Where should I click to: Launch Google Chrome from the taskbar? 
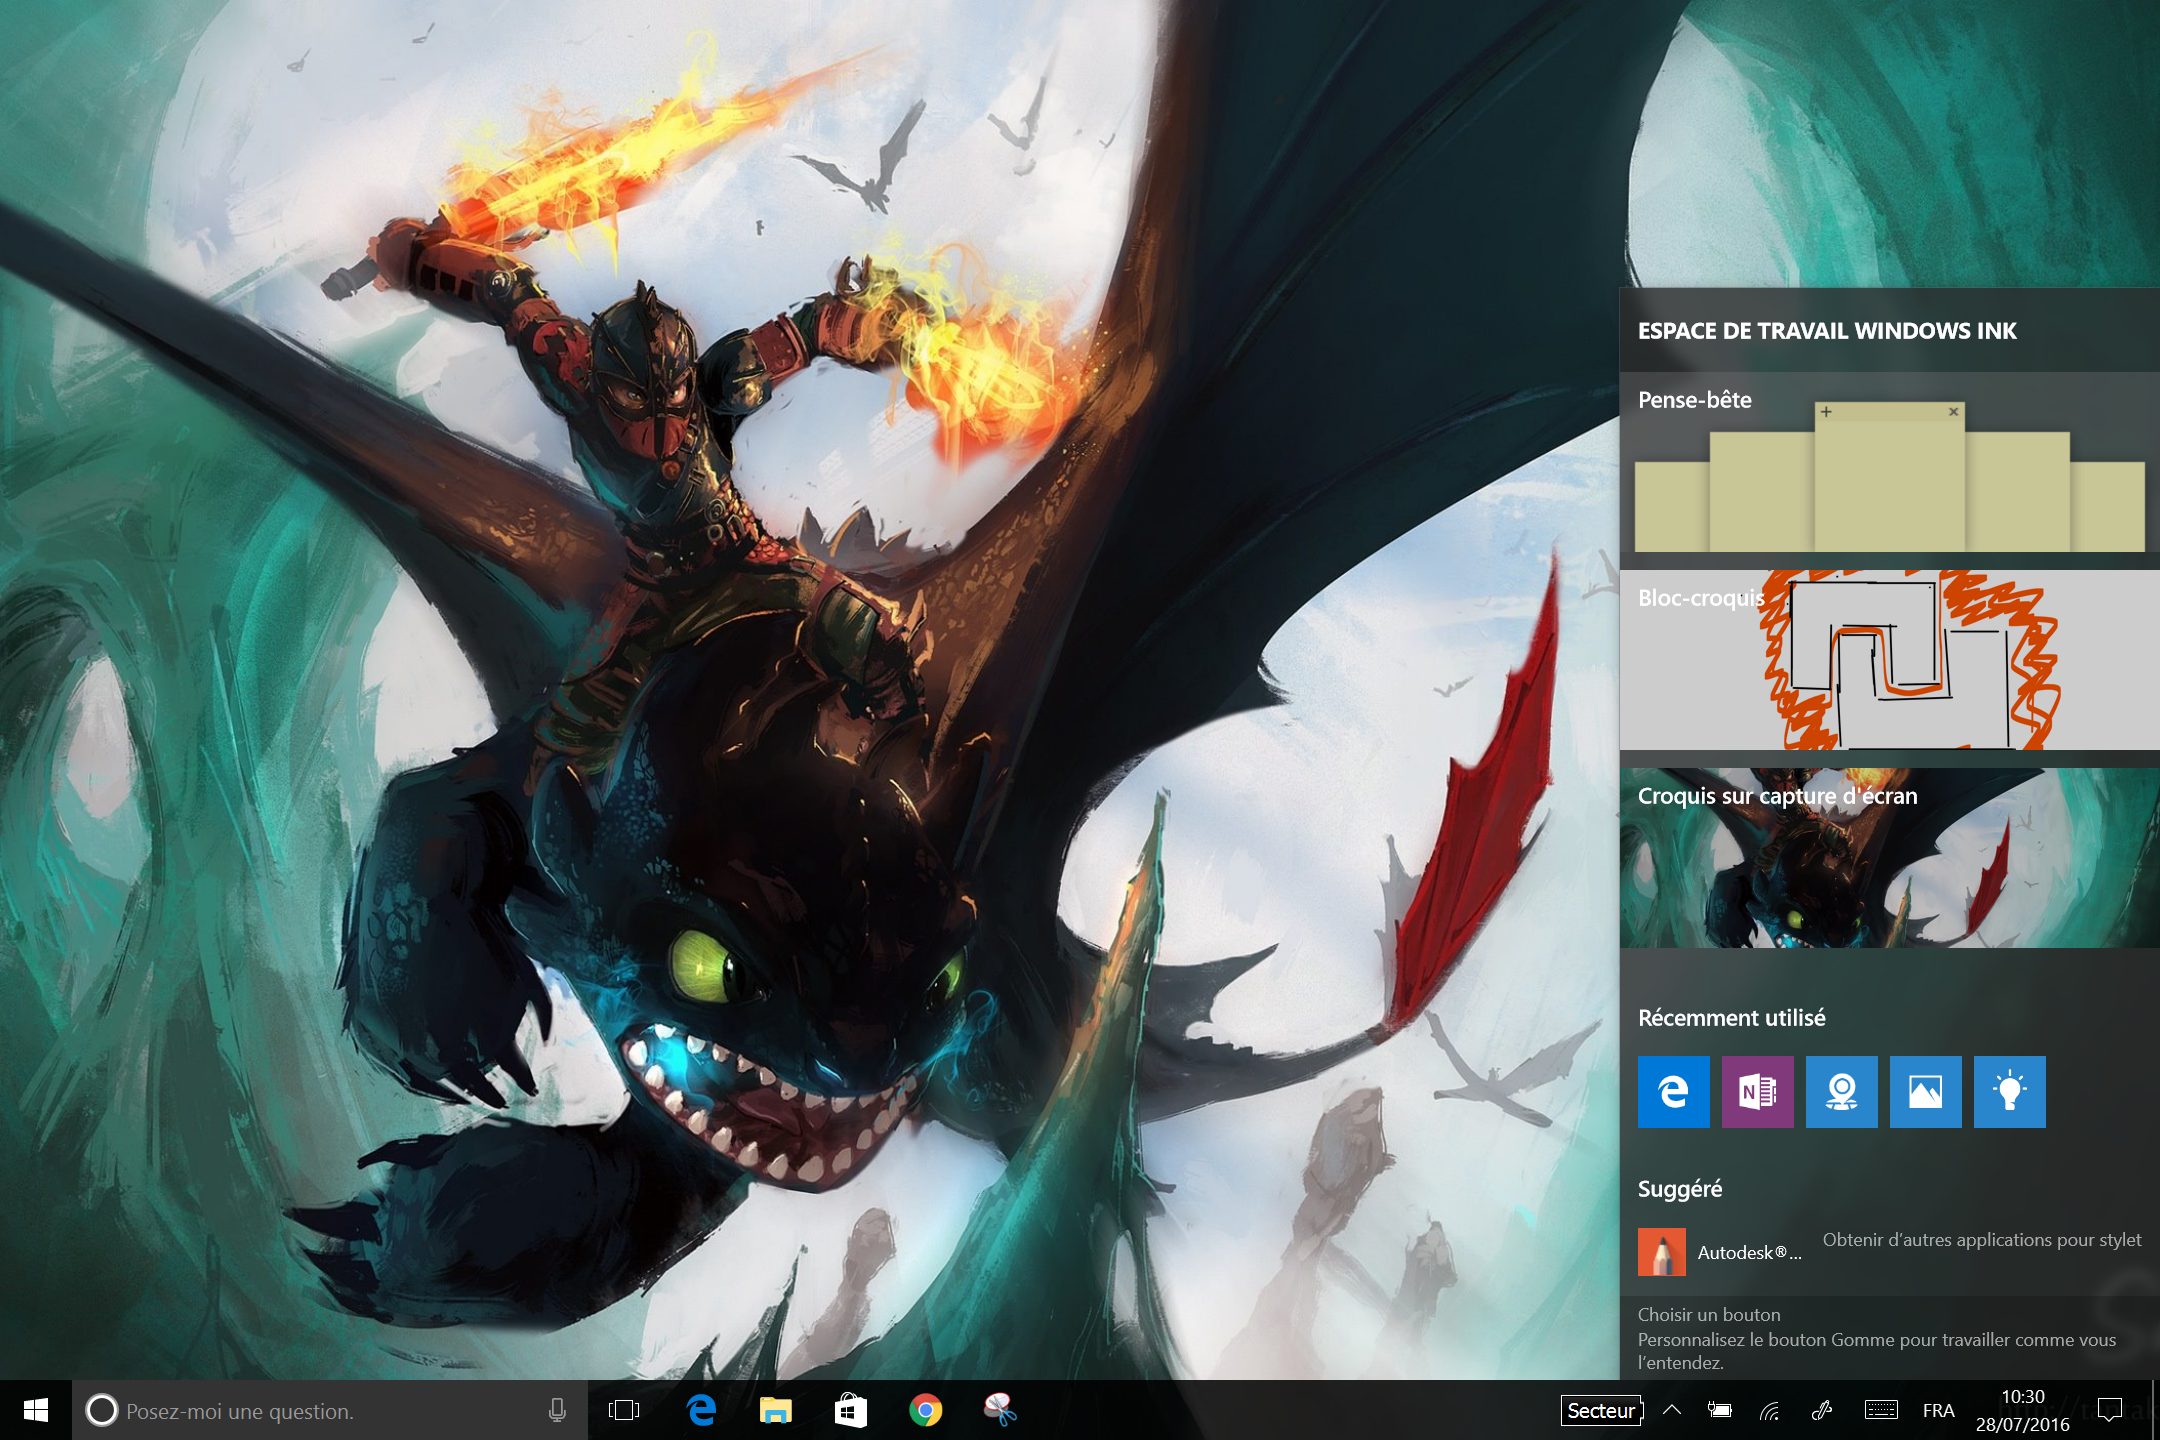point(925,1410)
